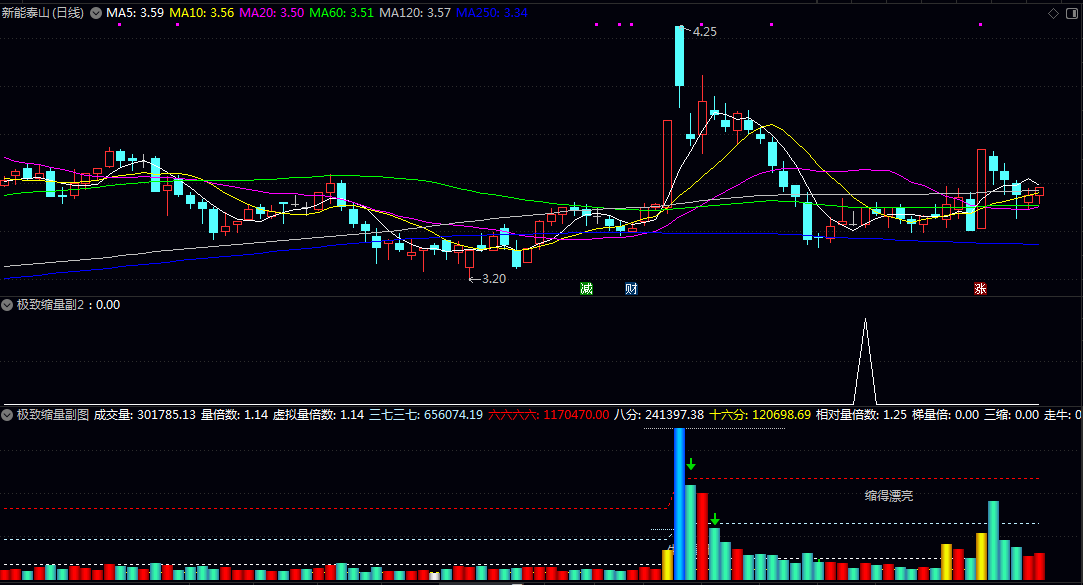
Task: Select the MA250: 3.34 label
Action: [492, 13]
